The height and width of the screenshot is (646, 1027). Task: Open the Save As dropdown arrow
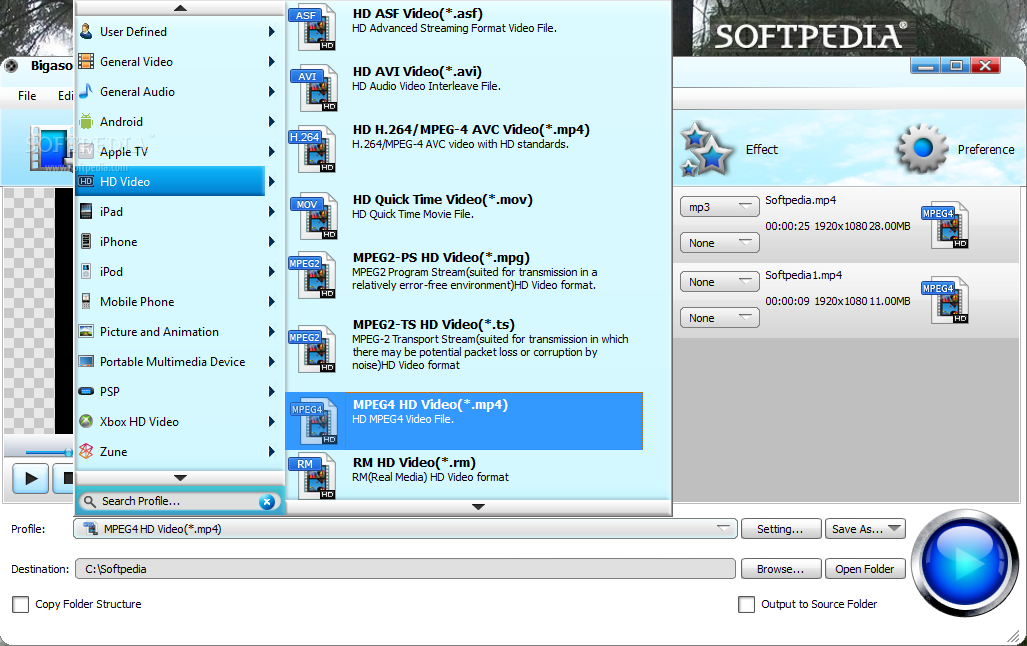tap(895, 528)
